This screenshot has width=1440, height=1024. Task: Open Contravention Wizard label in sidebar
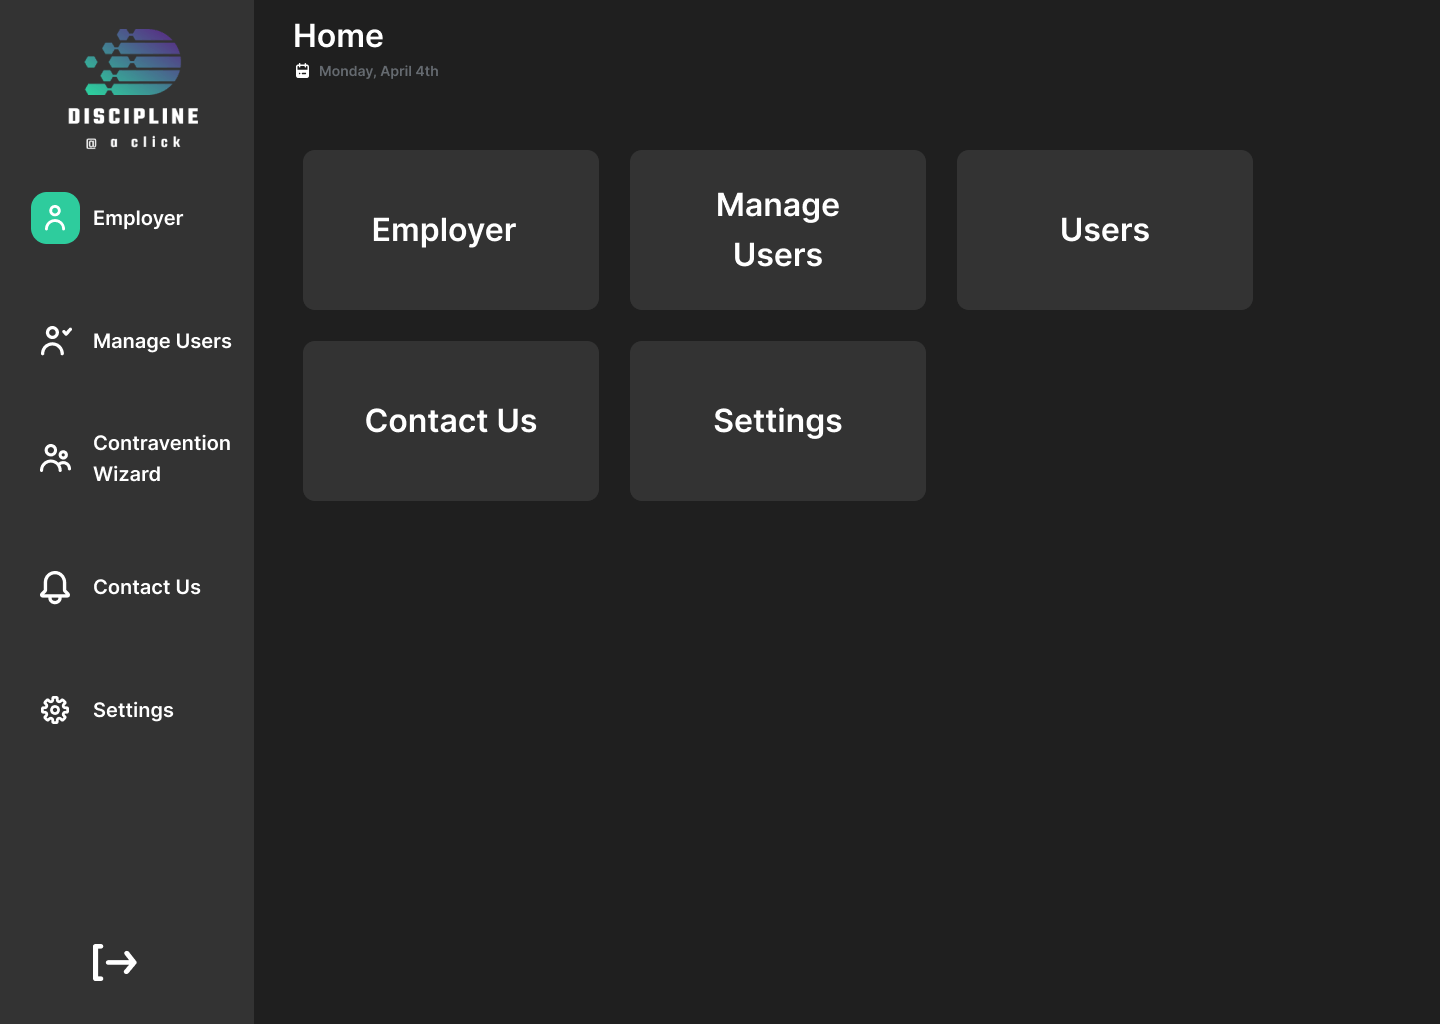(162, 458)
